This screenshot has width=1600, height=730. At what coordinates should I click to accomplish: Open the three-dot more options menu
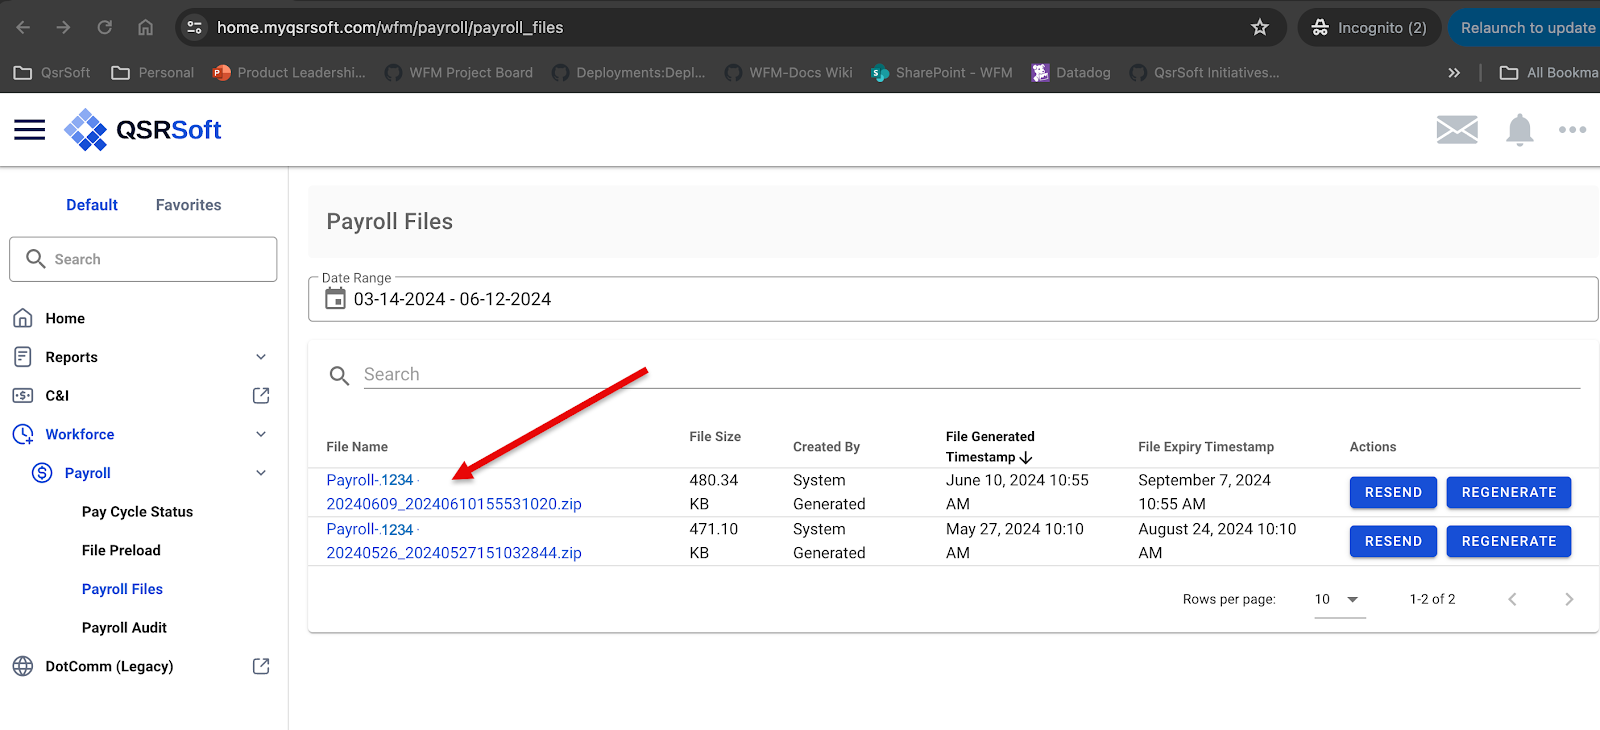1572,130
